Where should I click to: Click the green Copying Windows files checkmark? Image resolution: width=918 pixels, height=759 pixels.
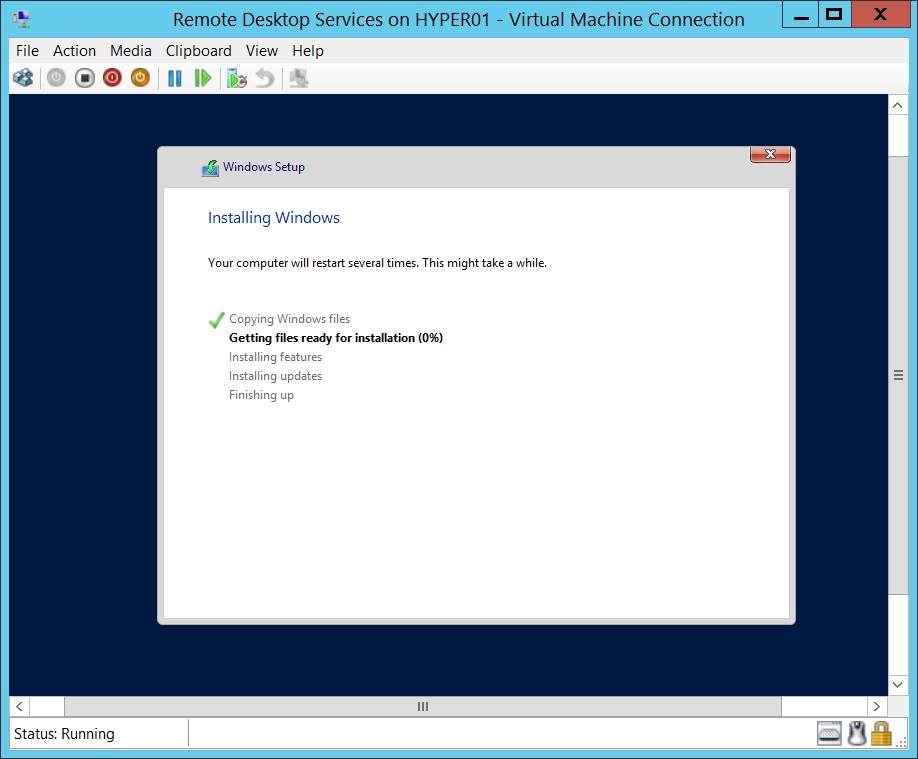click(x=216, y=320)
